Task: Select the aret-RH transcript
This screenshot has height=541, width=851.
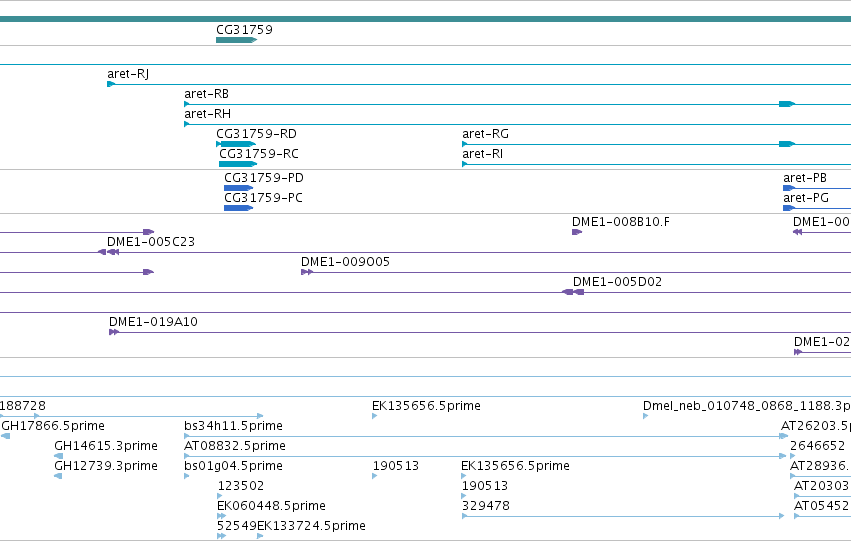Action: click(x=207, y=114)
